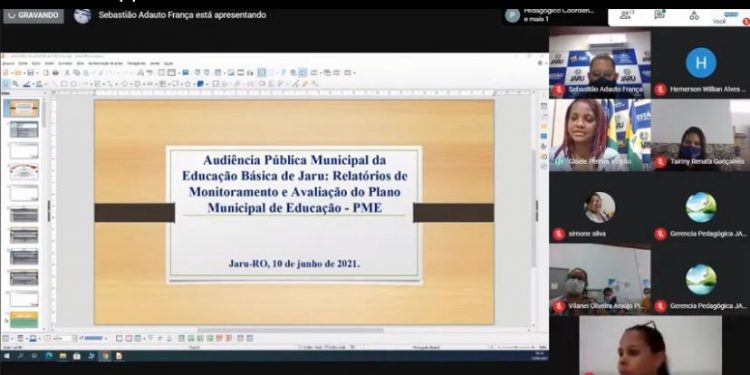Screen dimensions: 750x375
Task: Select simone silva's participant tile
Action: 600,208
